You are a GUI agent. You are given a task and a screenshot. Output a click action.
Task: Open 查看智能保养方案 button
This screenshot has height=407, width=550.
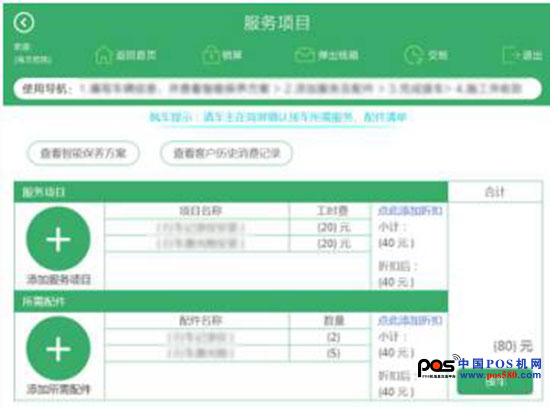tap(83, 153)
